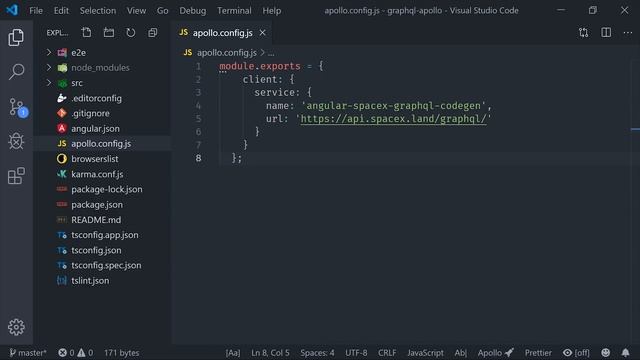Viewport: 640px width, 360px height.
Task: Click Ln 8, Col 5 cursor position
Action: coord(270,353)
